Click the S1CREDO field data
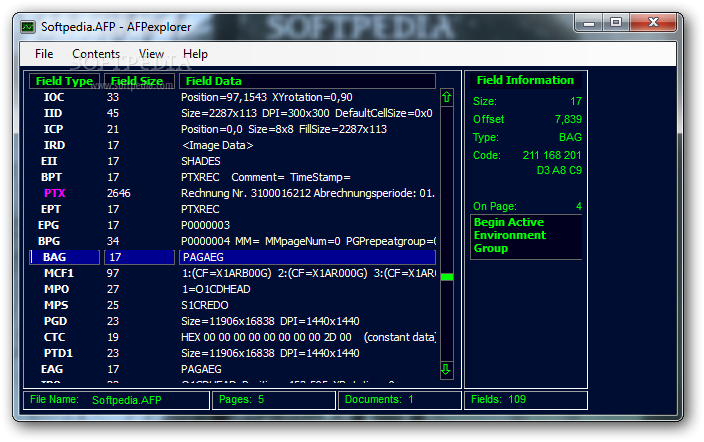The image size is (704, 442). 205,305
